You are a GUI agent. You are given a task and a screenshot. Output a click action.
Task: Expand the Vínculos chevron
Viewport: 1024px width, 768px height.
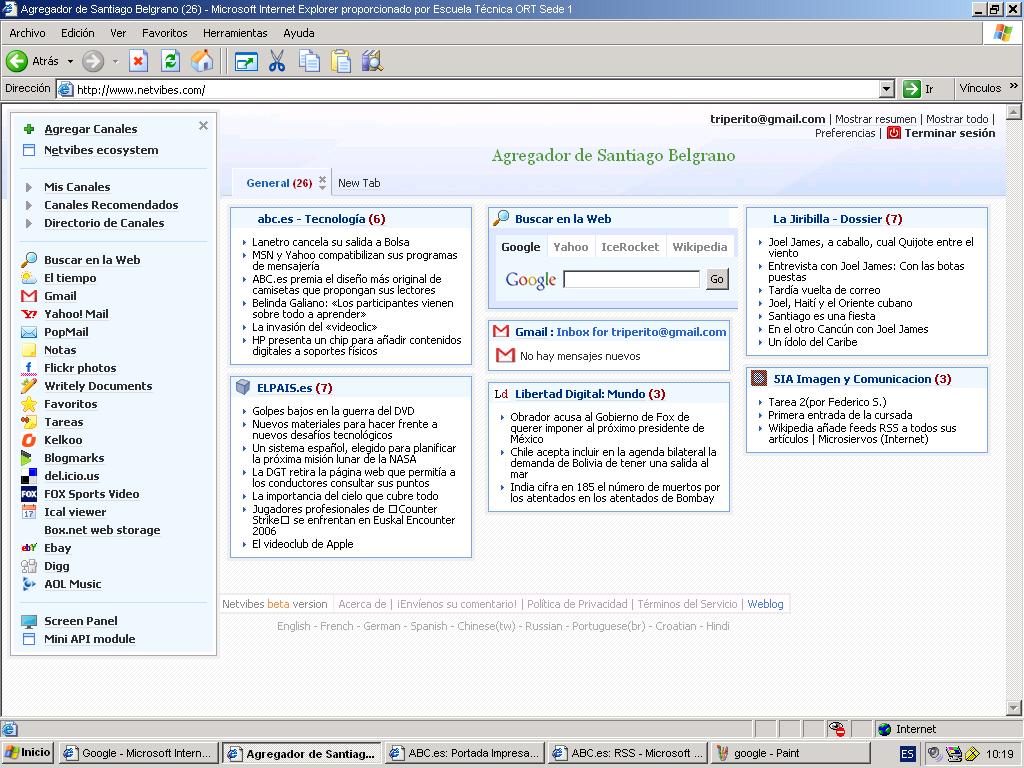1014,86
